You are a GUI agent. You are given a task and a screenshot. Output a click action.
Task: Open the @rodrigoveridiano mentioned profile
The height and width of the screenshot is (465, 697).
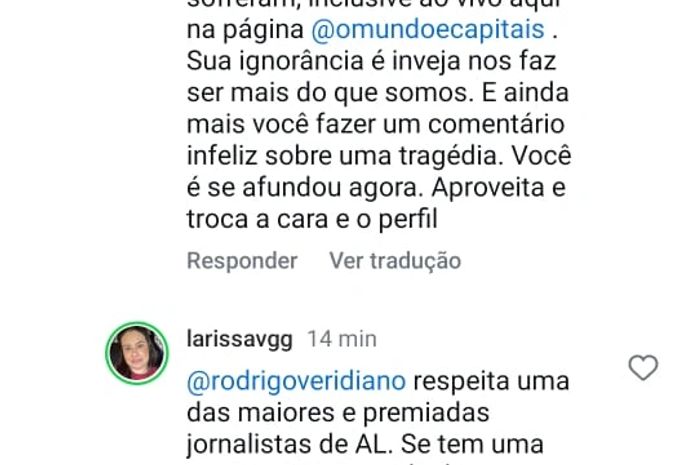(296, 381)
